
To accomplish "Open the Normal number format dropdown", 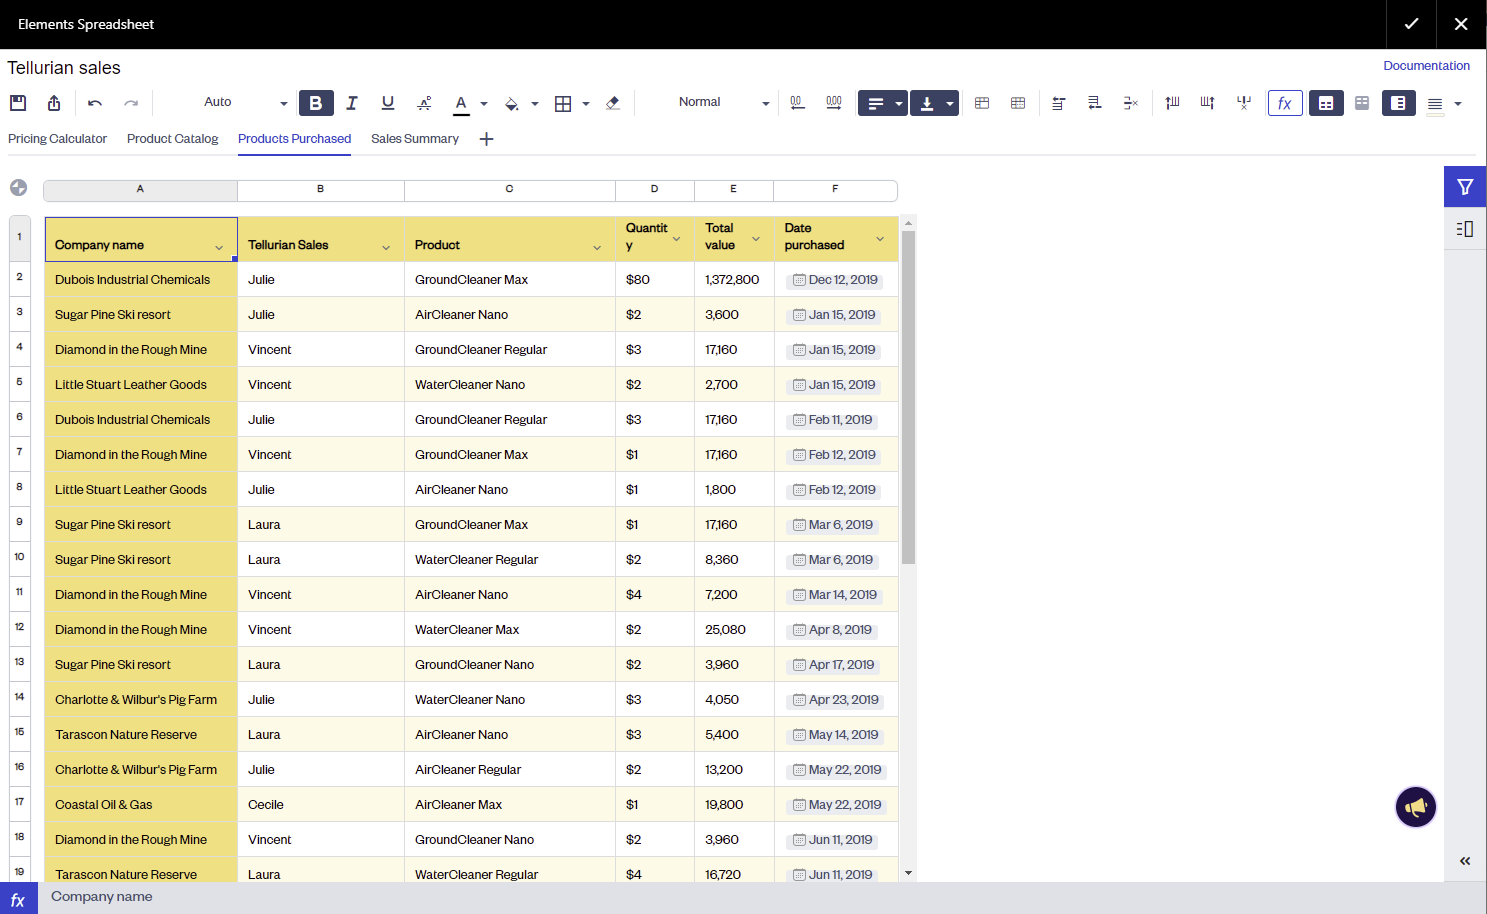I will pyautogui.click(x=765, y=103).
